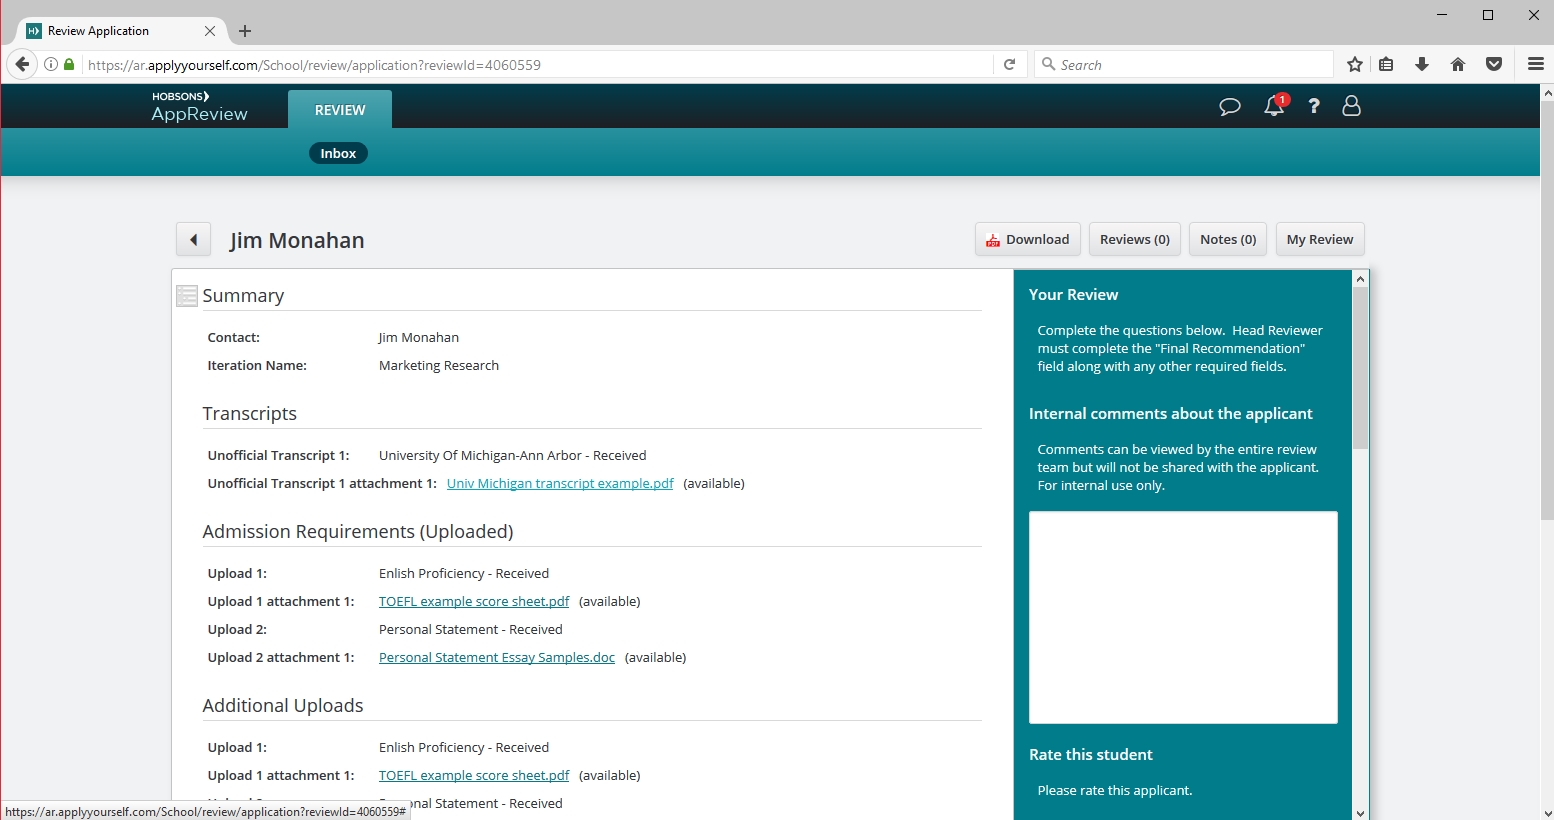The image size is (1554, 820).
Task: Open the browser downloads arrow icon
Action: 1422,65
